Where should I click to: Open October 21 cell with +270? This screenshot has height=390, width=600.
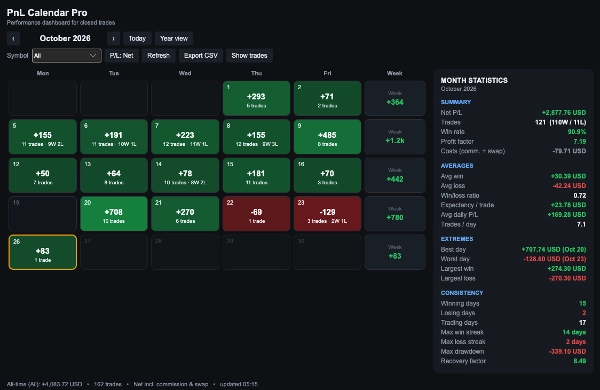pos(185,214)
